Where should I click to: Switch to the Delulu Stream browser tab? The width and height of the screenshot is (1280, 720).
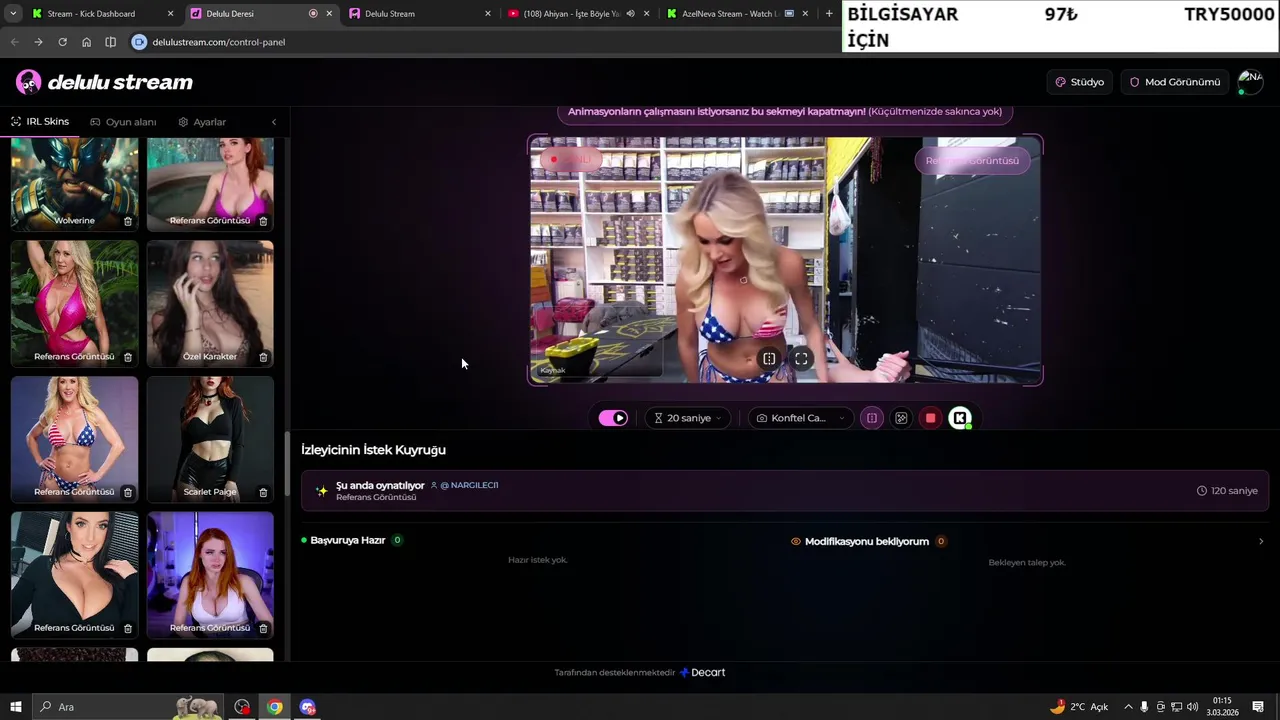coord(418,14)
